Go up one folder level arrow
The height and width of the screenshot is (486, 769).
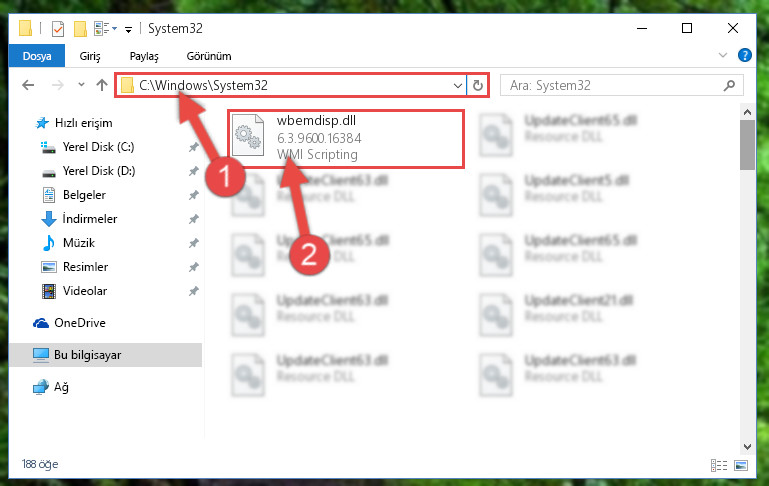tap(102, 85)
